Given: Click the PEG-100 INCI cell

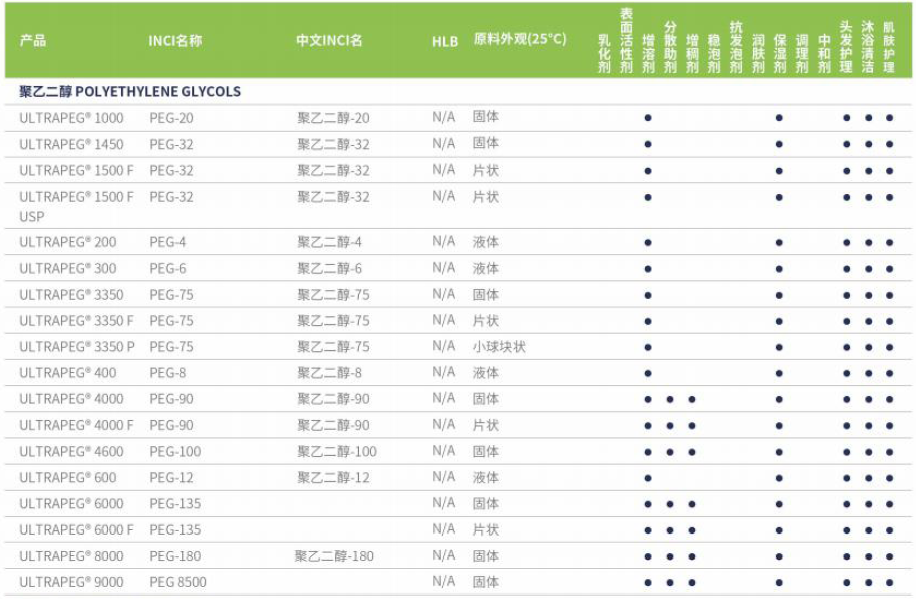Looking at the screenshot, I should pyautogui.click(x=175, y=451).
